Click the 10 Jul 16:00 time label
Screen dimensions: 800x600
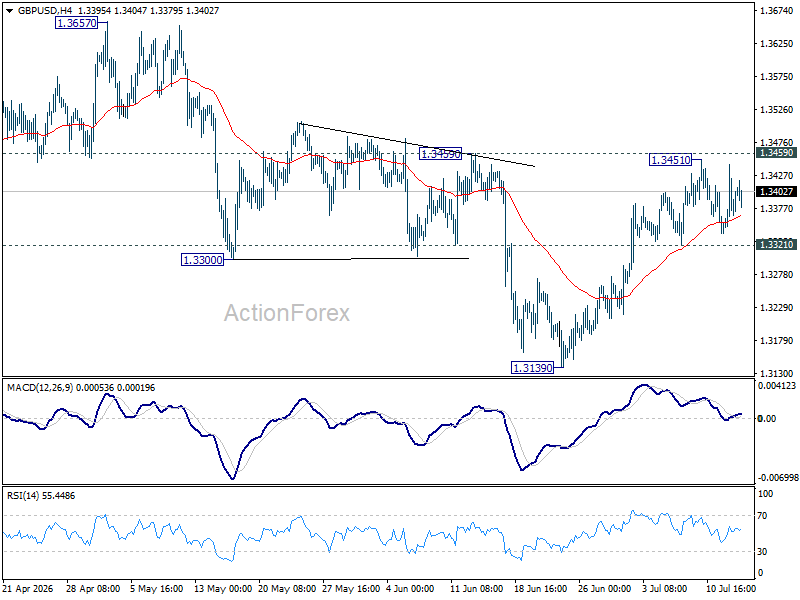(731, 588)
